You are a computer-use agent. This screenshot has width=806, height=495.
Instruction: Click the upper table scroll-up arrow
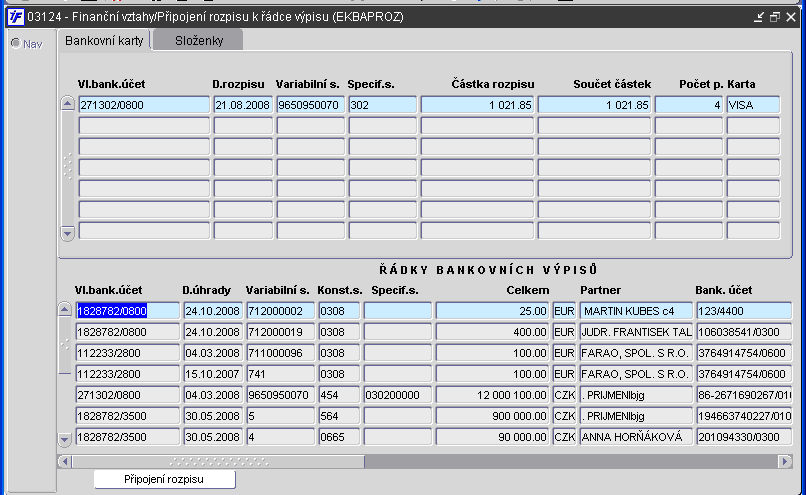(67, 103)
